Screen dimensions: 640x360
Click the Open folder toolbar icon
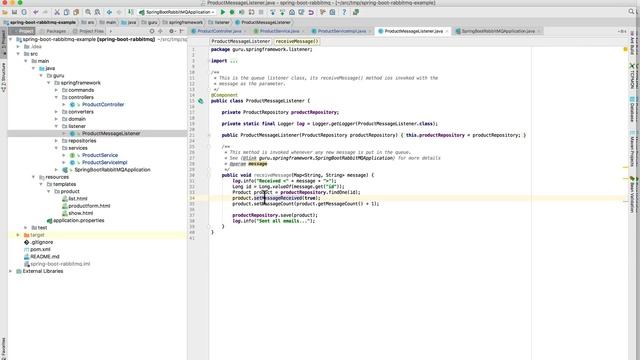[5, 12]
